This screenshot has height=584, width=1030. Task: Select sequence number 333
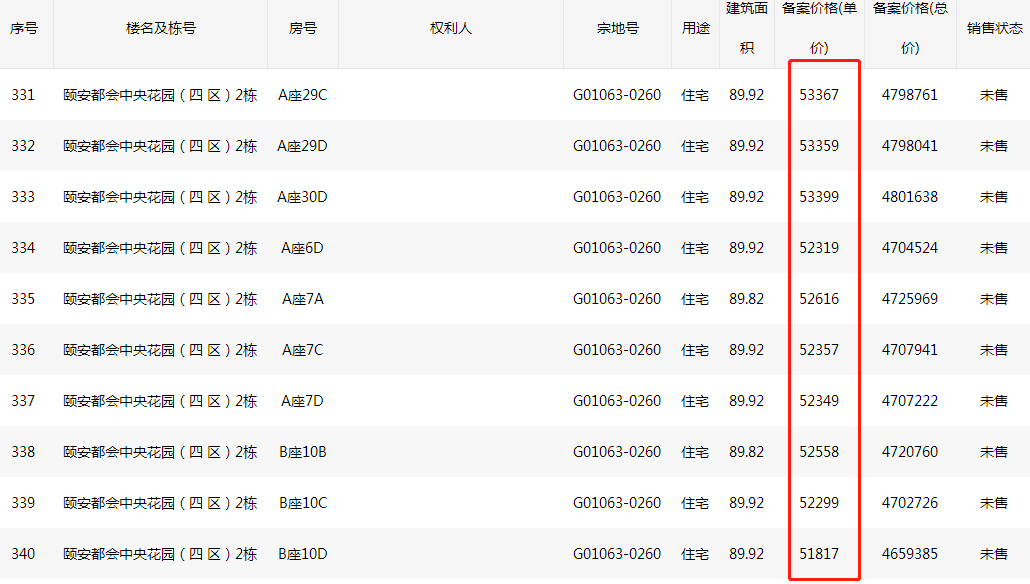[x=23, y=197]
